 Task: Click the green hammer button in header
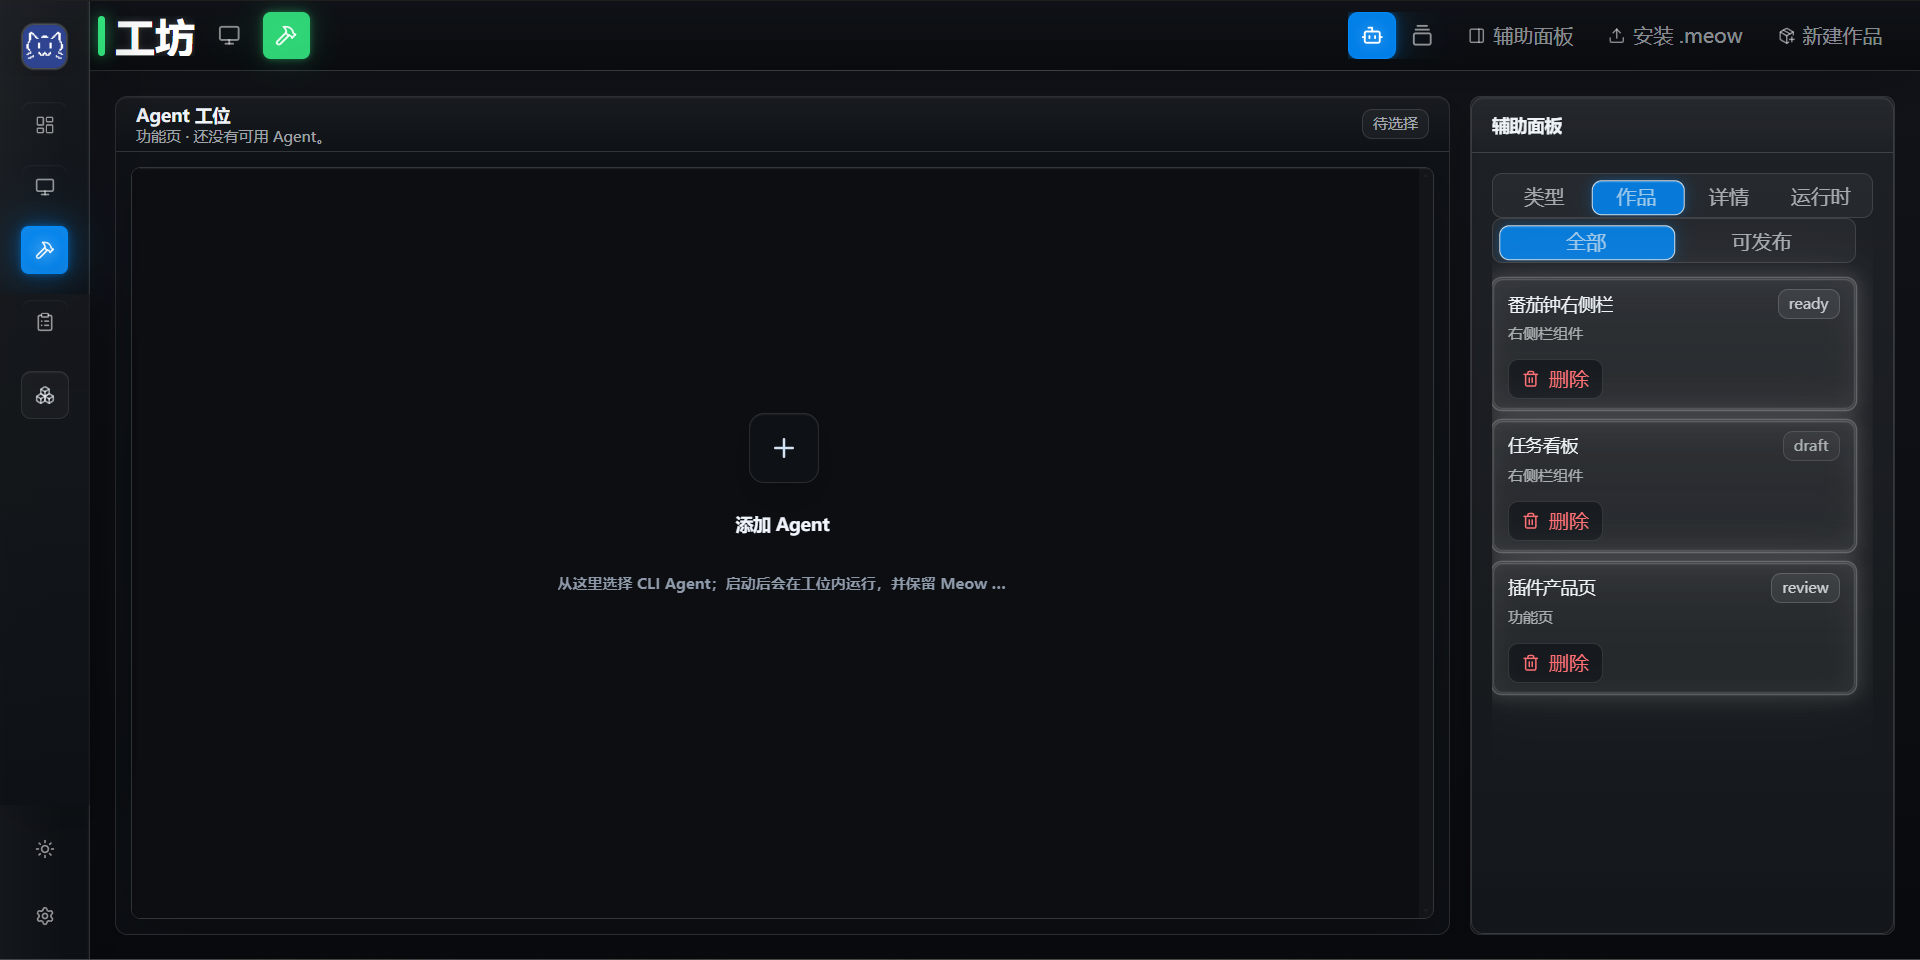(286, 36)
